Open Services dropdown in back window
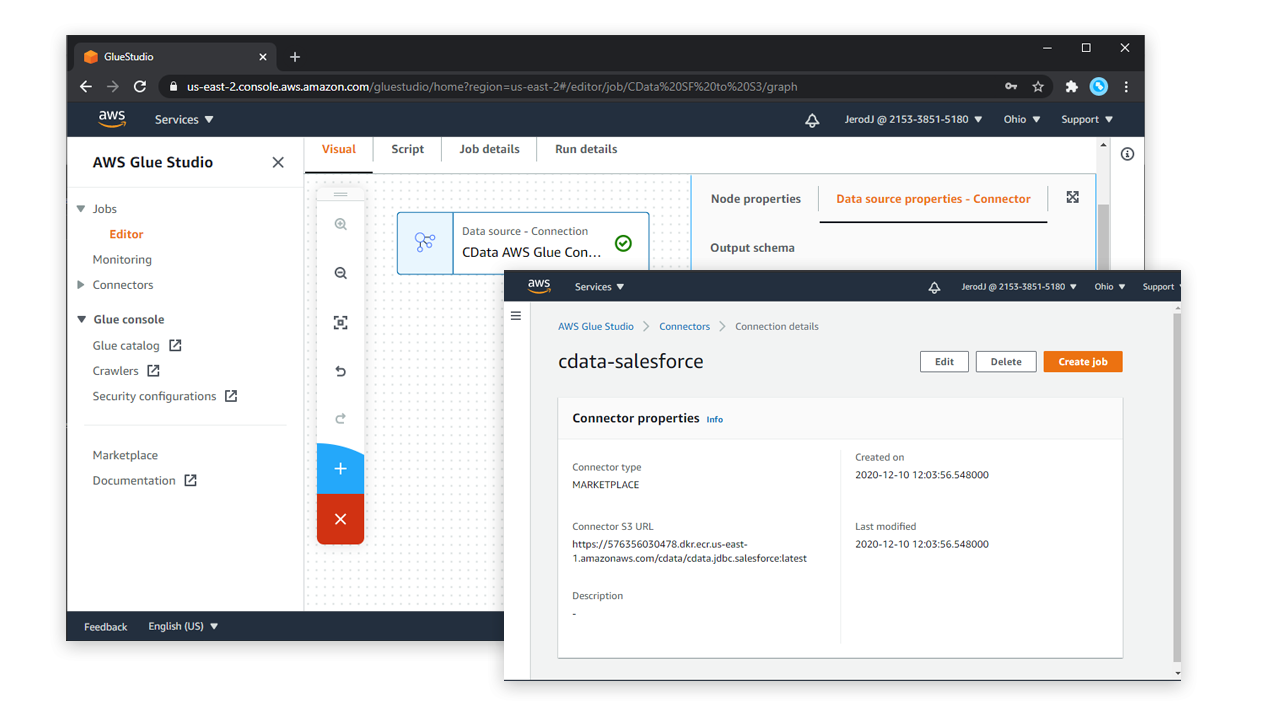 (x=184, y=119)
